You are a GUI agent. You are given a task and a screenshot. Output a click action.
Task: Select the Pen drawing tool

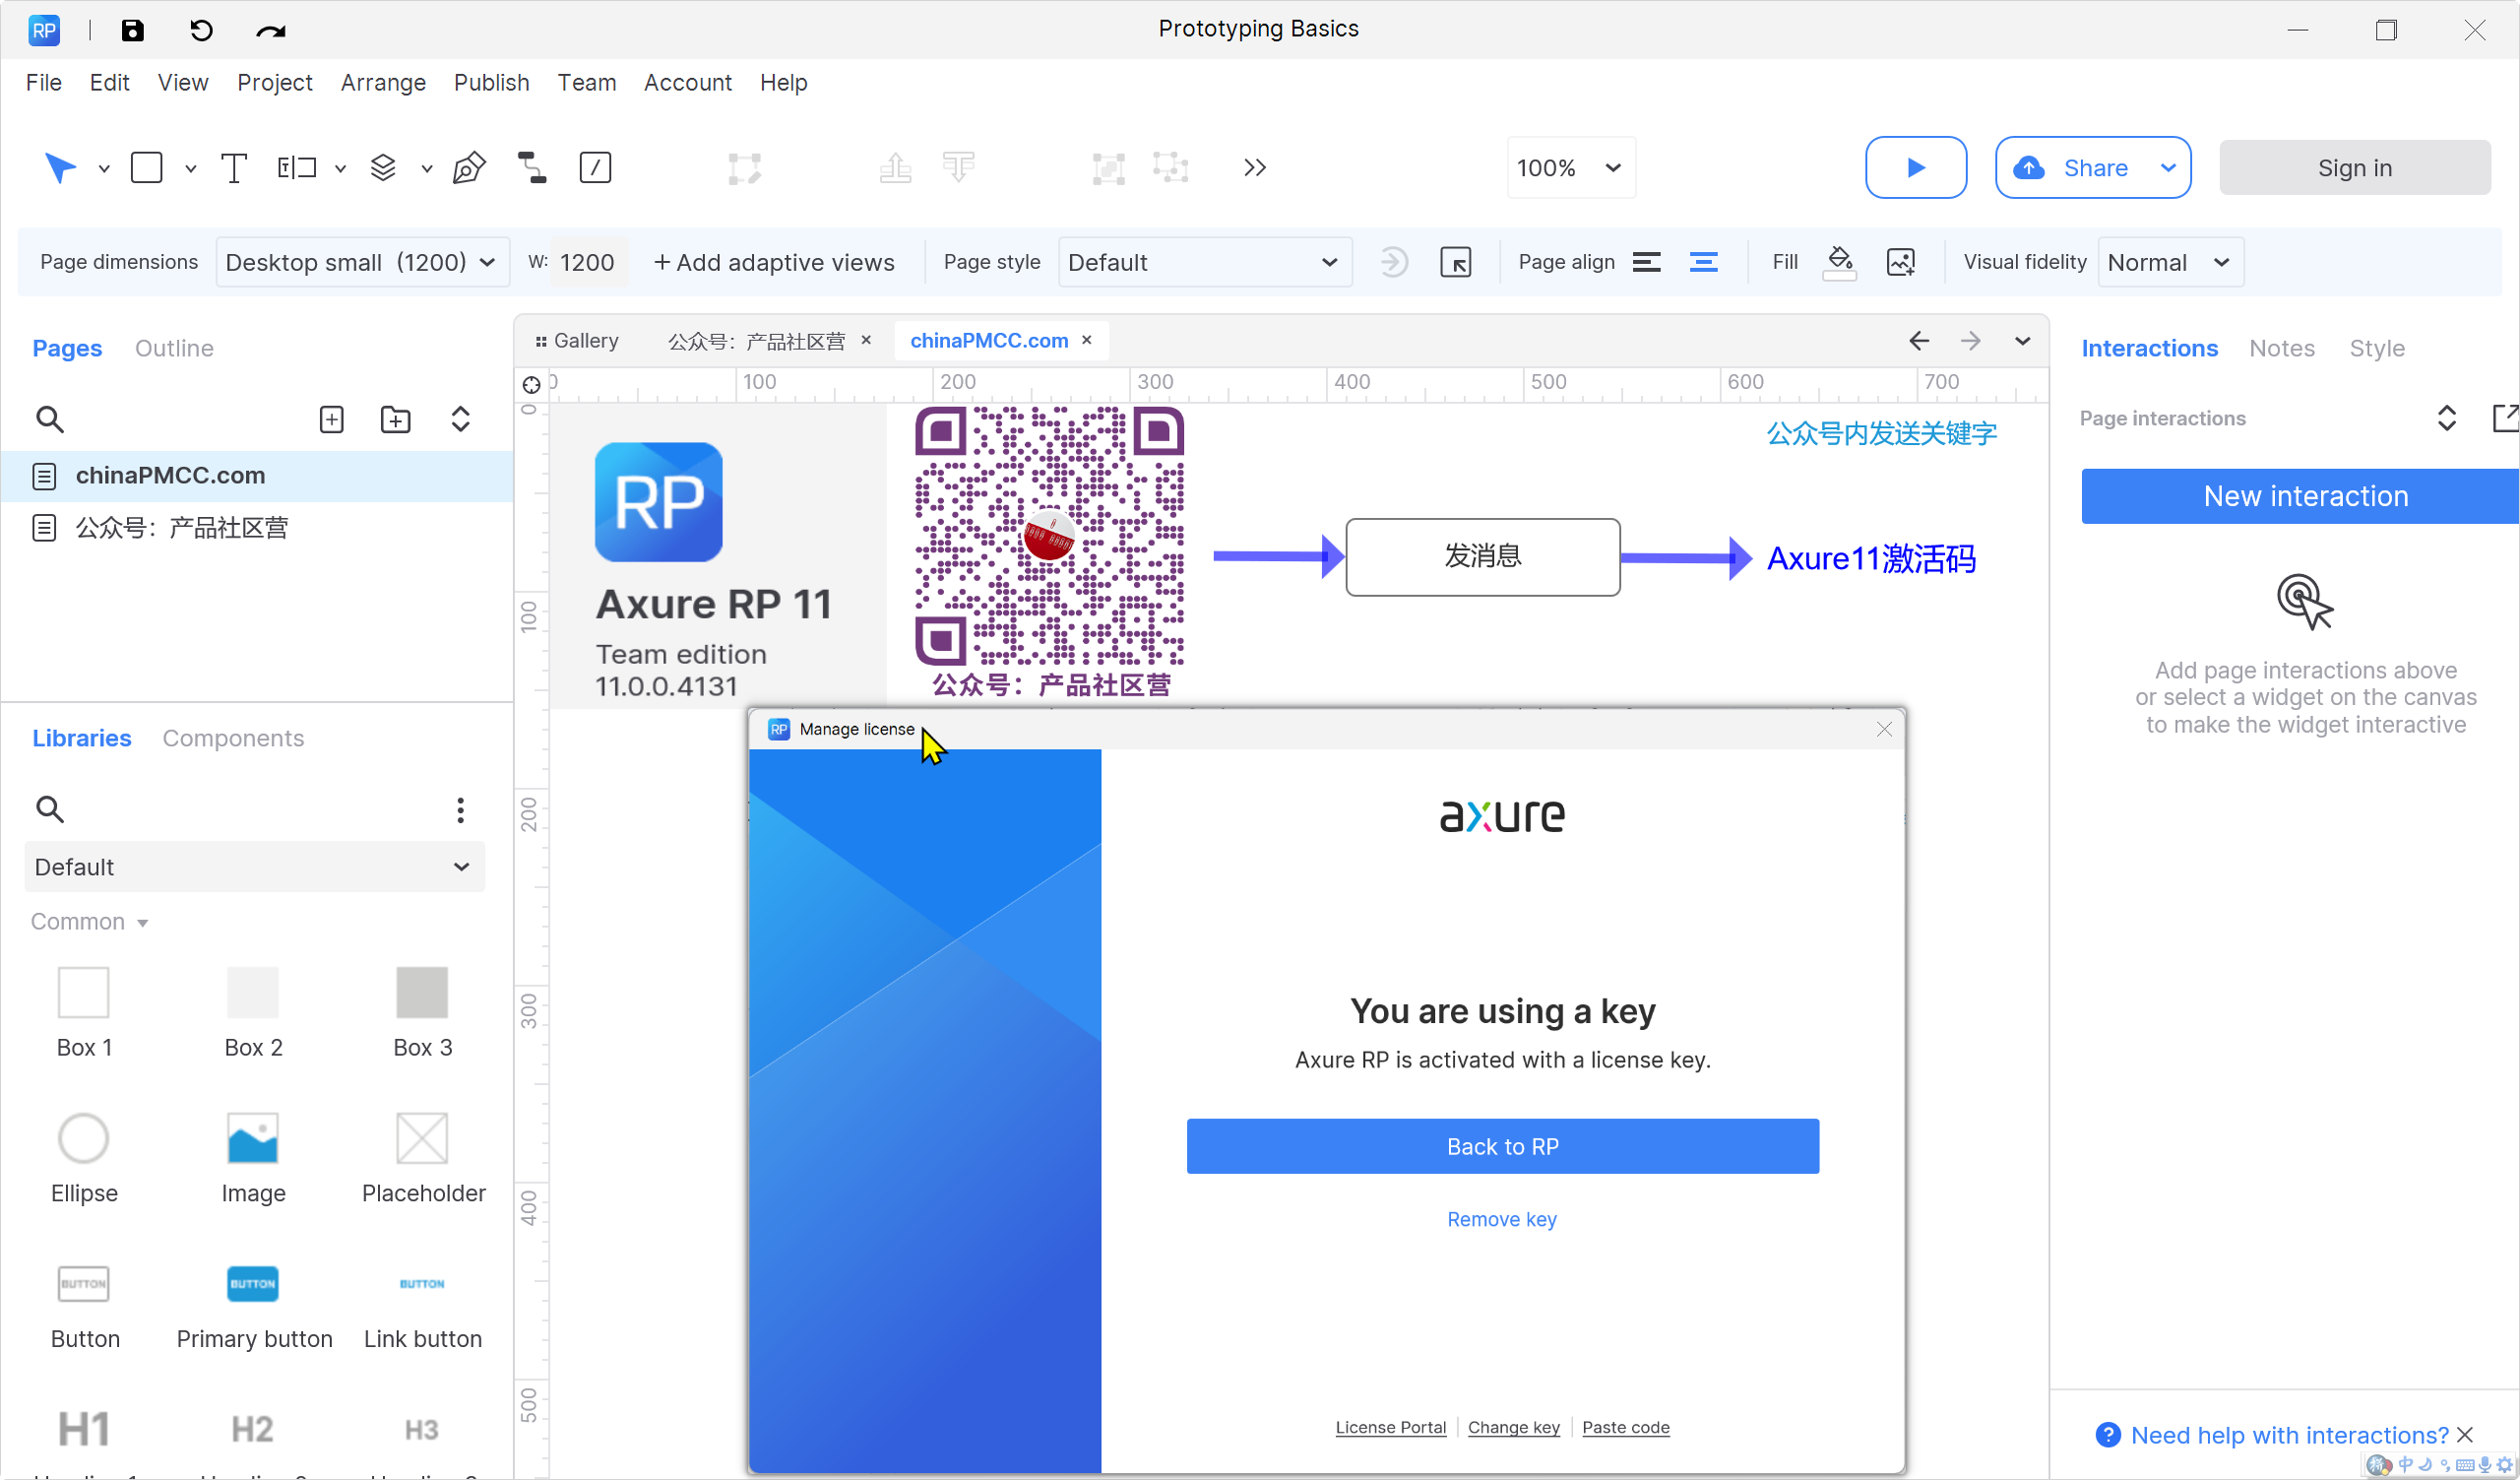click(469, 168)
